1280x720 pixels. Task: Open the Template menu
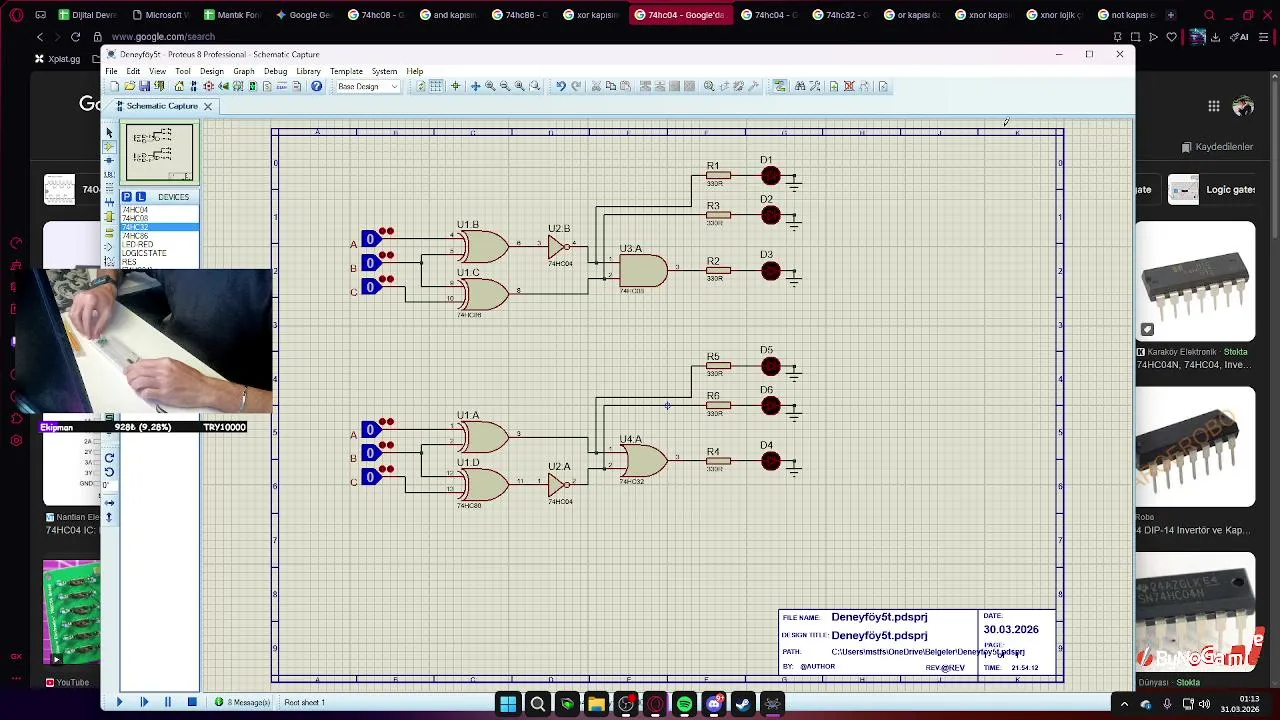346,71
